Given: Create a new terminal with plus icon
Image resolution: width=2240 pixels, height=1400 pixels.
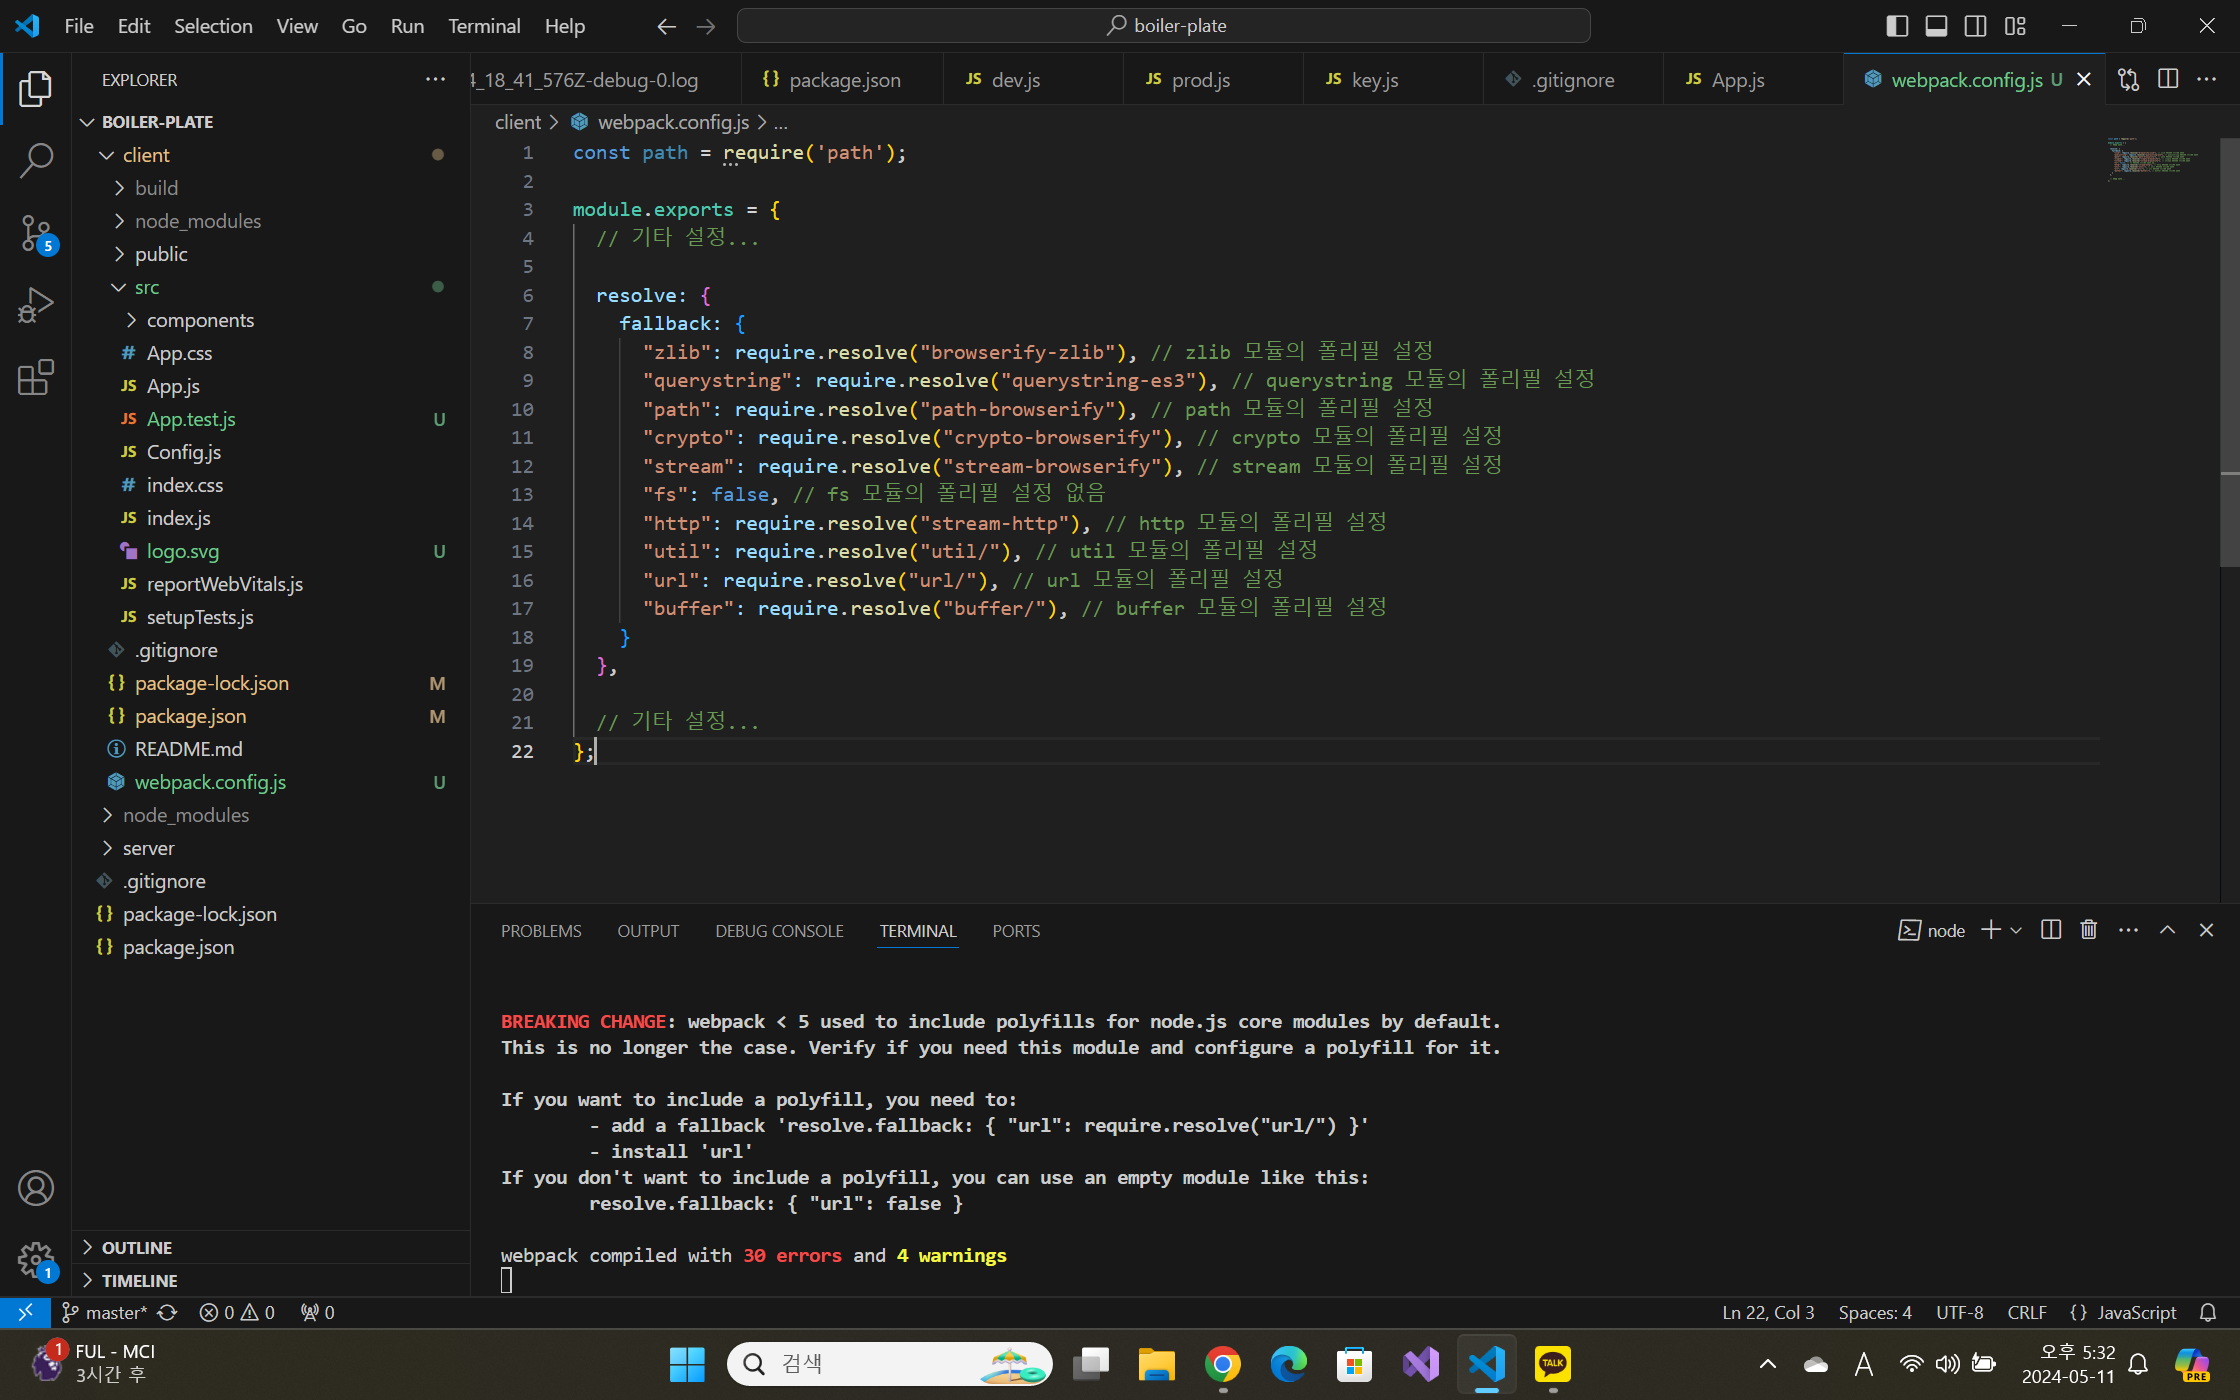Looking at the screenshot, I should point(1990,930).
